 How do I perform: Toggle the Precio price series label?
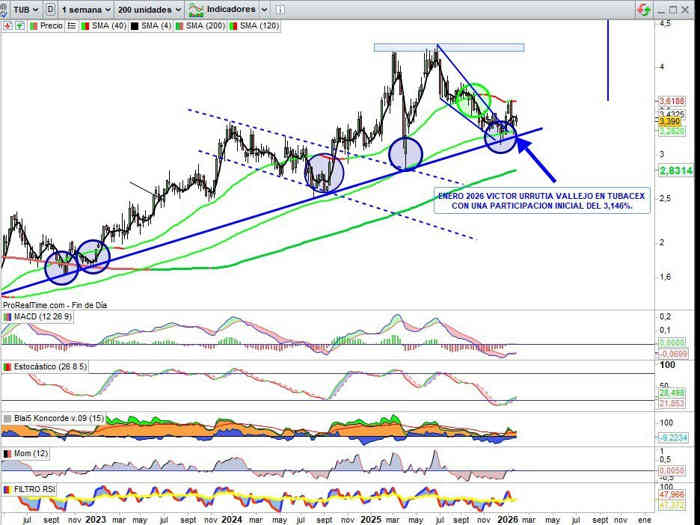pyautogui.click(x=52, y=25)
